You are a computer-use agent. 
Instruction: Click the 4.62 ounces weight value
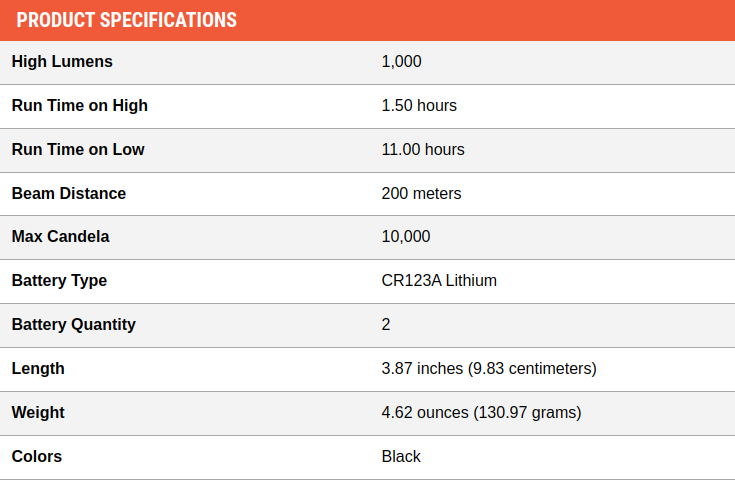click(481, 413)
